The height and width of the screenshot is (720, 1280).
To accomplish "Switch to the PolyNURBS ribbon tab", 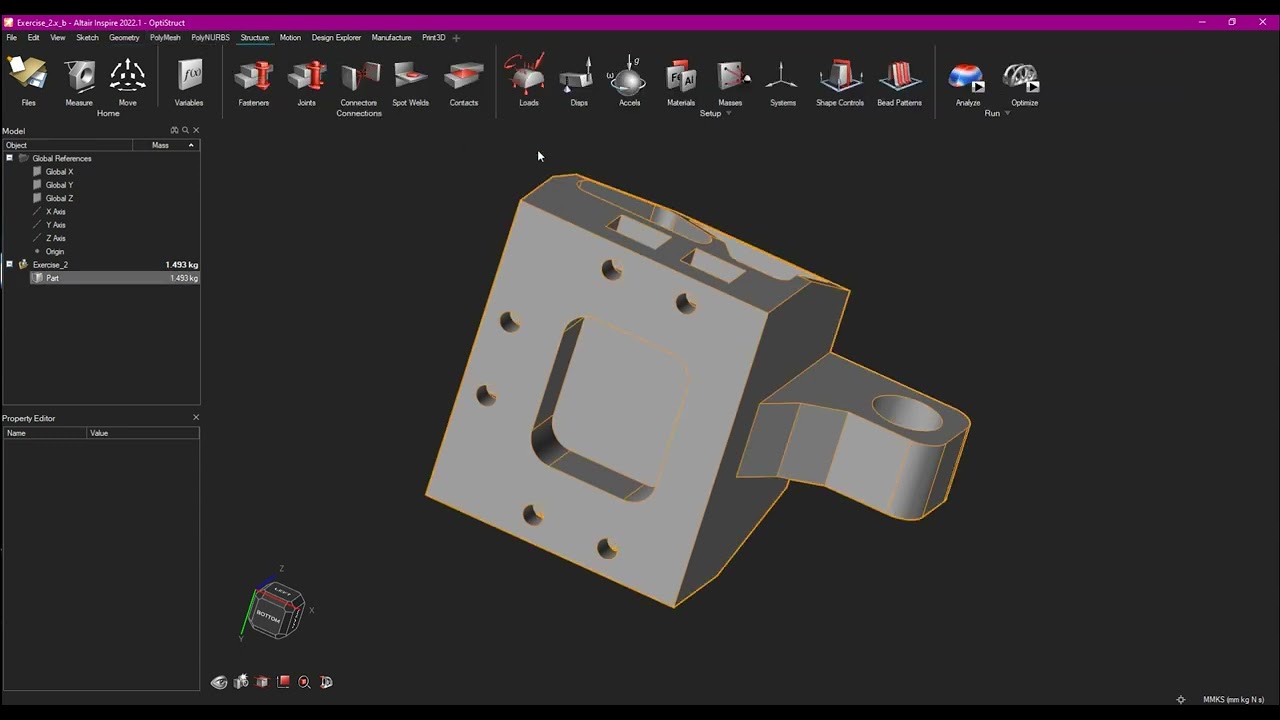I will (210, 37).
